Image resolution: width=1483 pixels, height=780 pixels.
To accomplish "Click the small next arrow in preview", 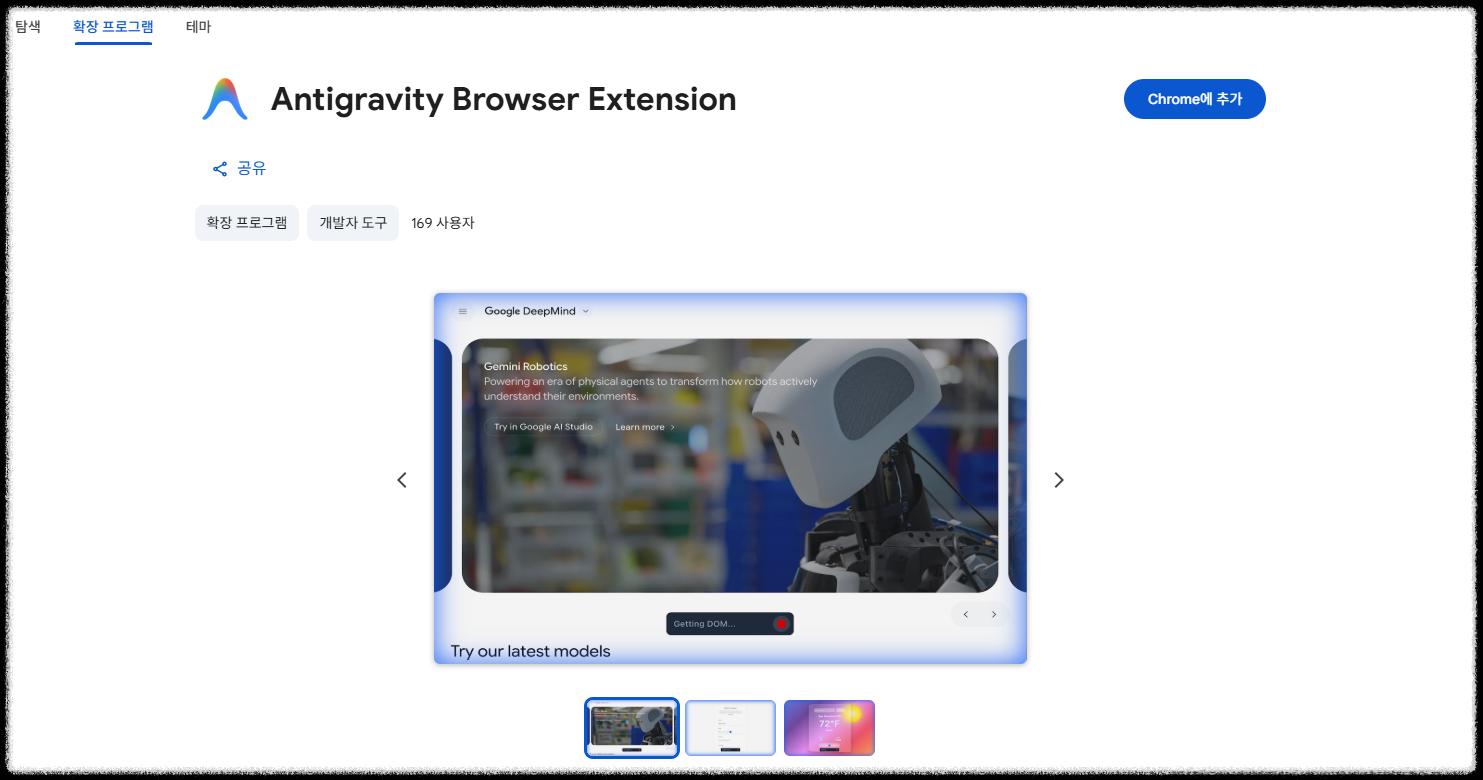I will (x=994, y=614).
